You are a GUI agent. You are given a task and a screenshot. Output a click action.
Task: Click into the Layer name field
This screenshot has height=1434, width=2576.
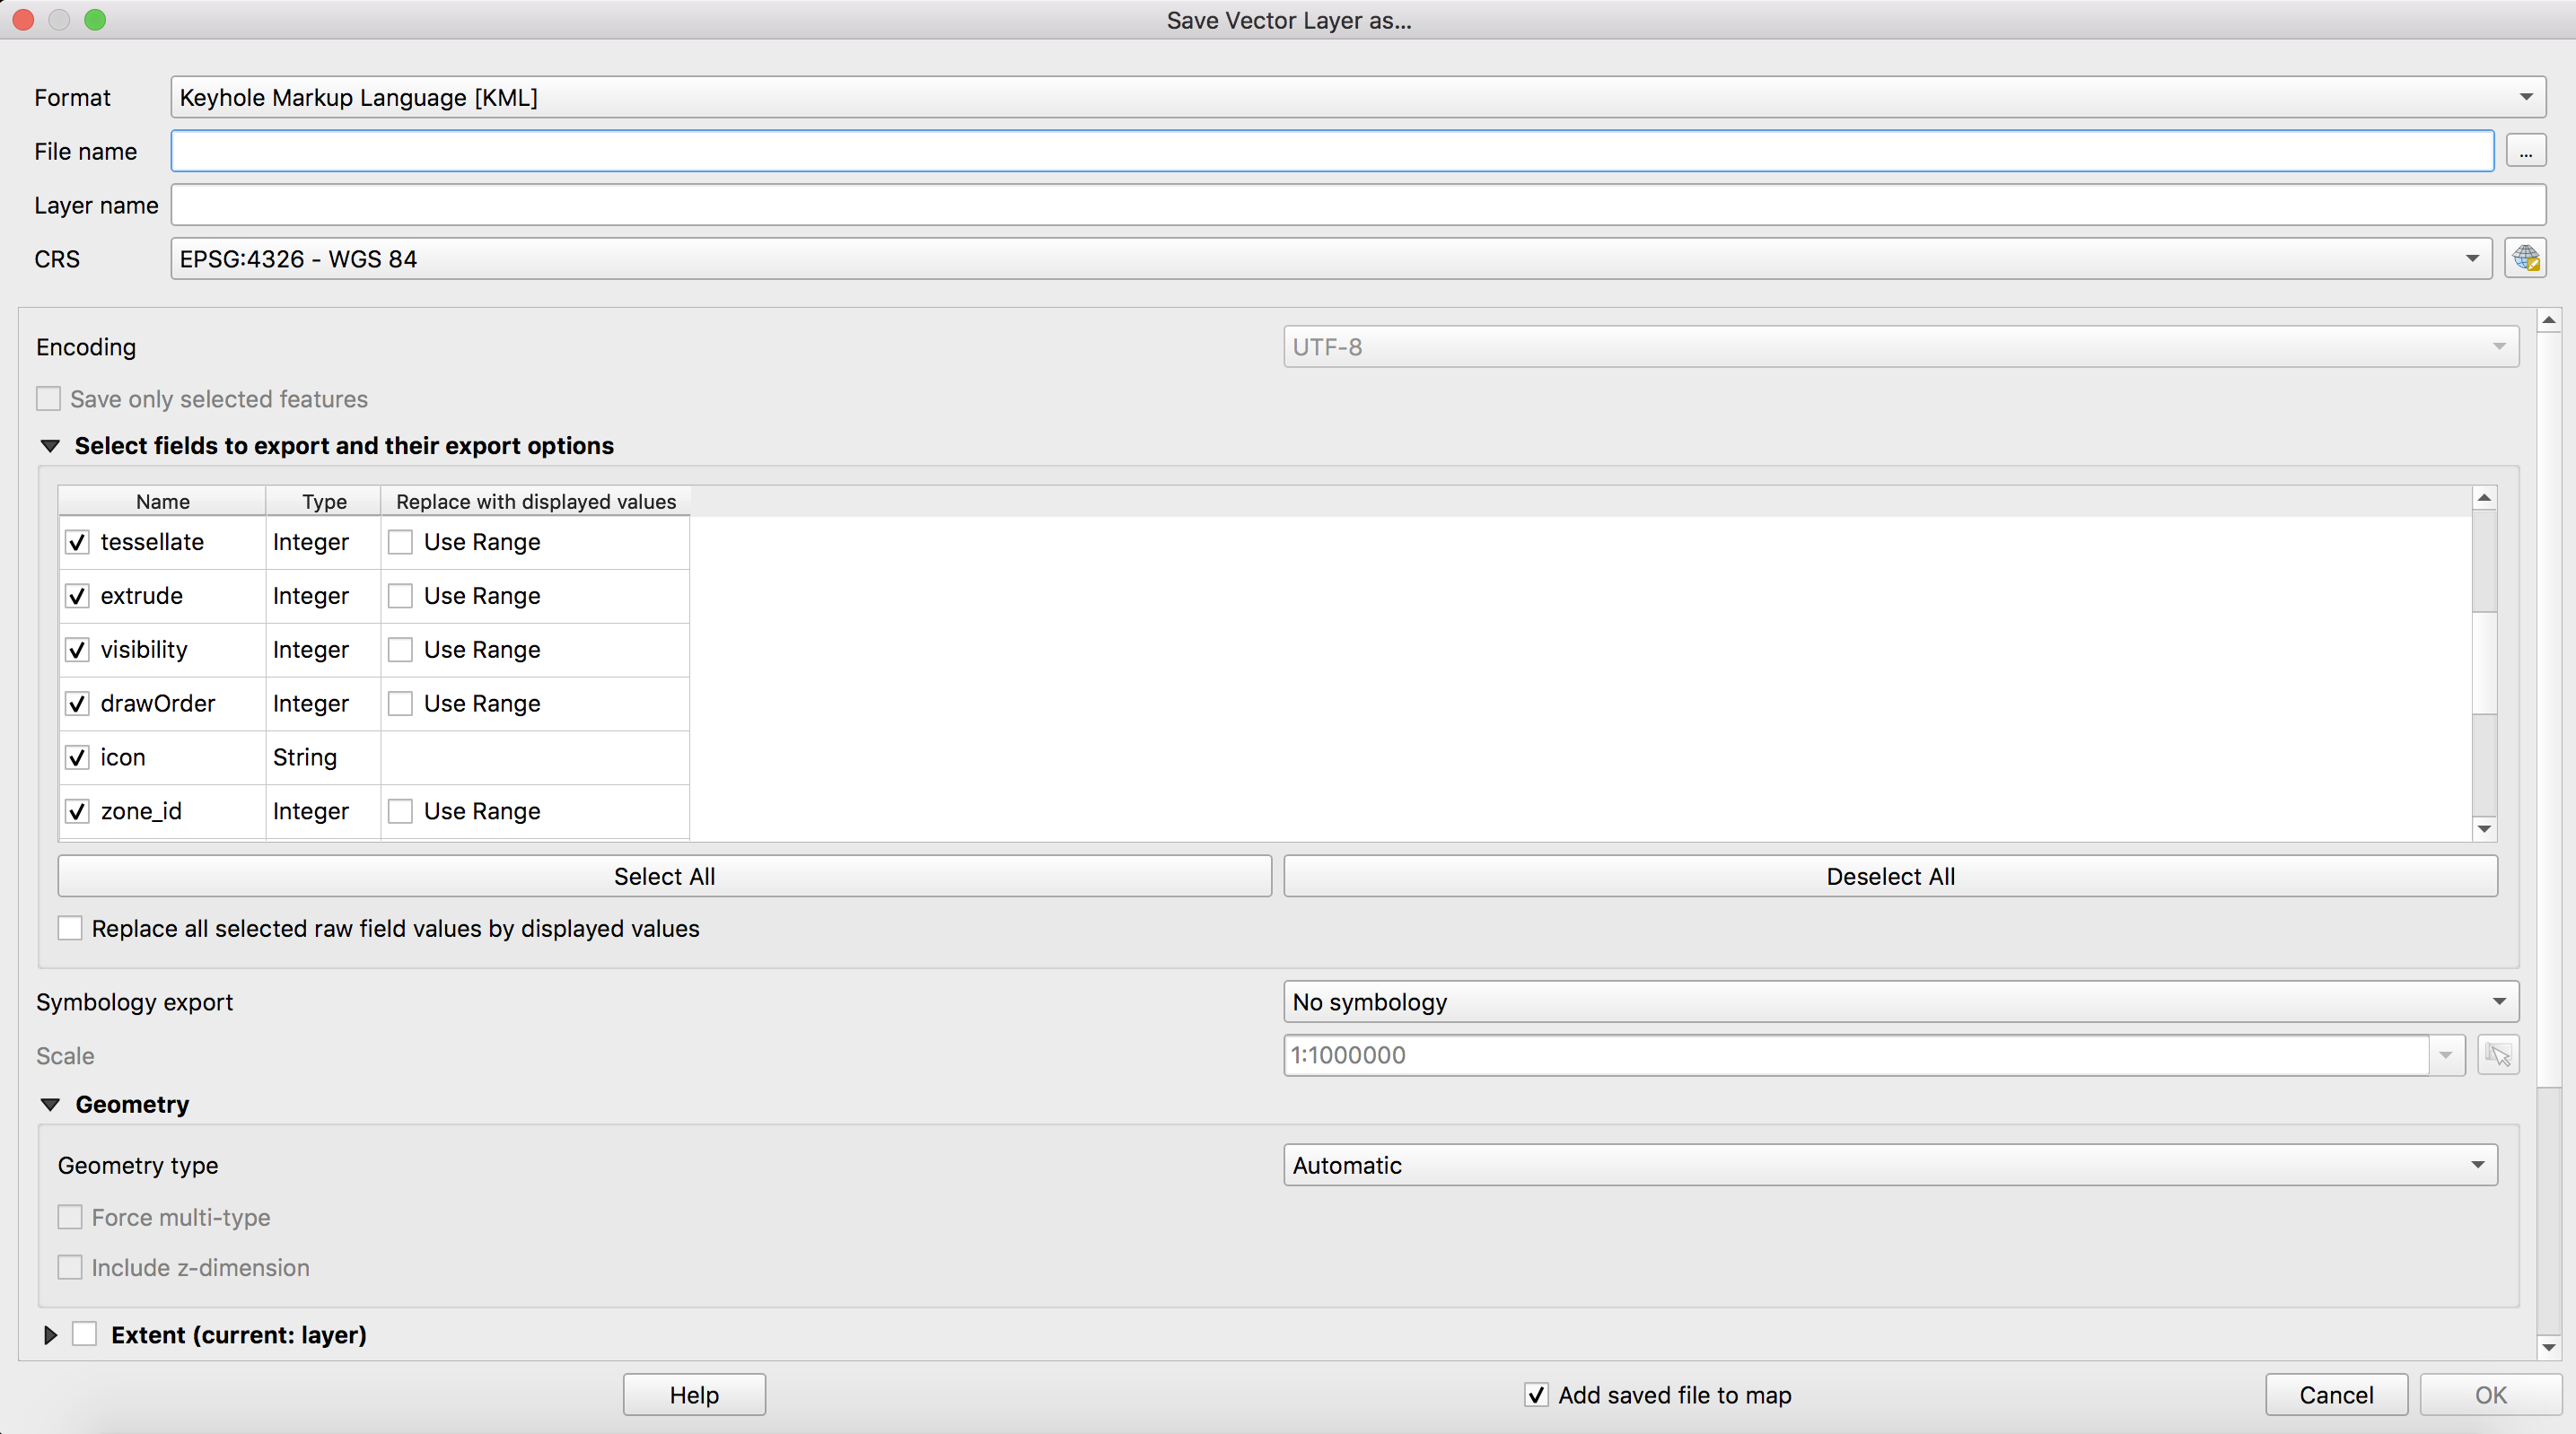click(1357, 206)
